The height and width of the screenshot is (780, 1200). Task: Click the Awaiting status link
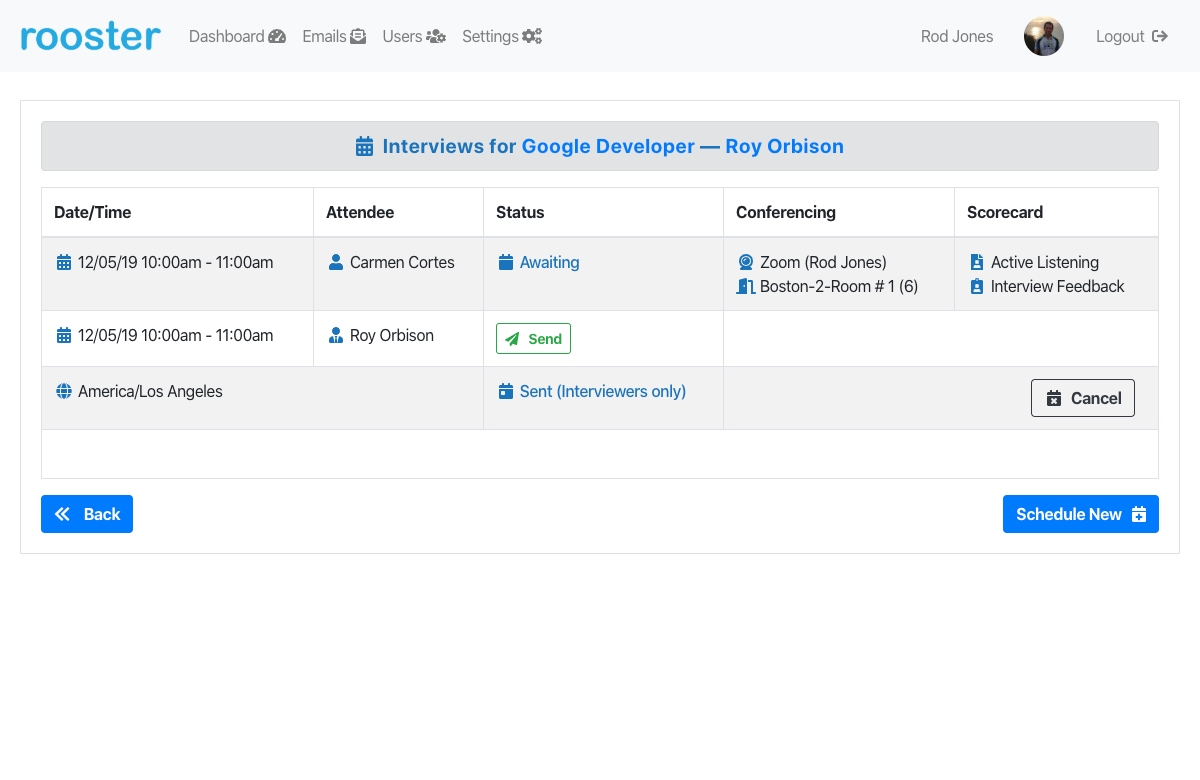[x=549, y=263]
